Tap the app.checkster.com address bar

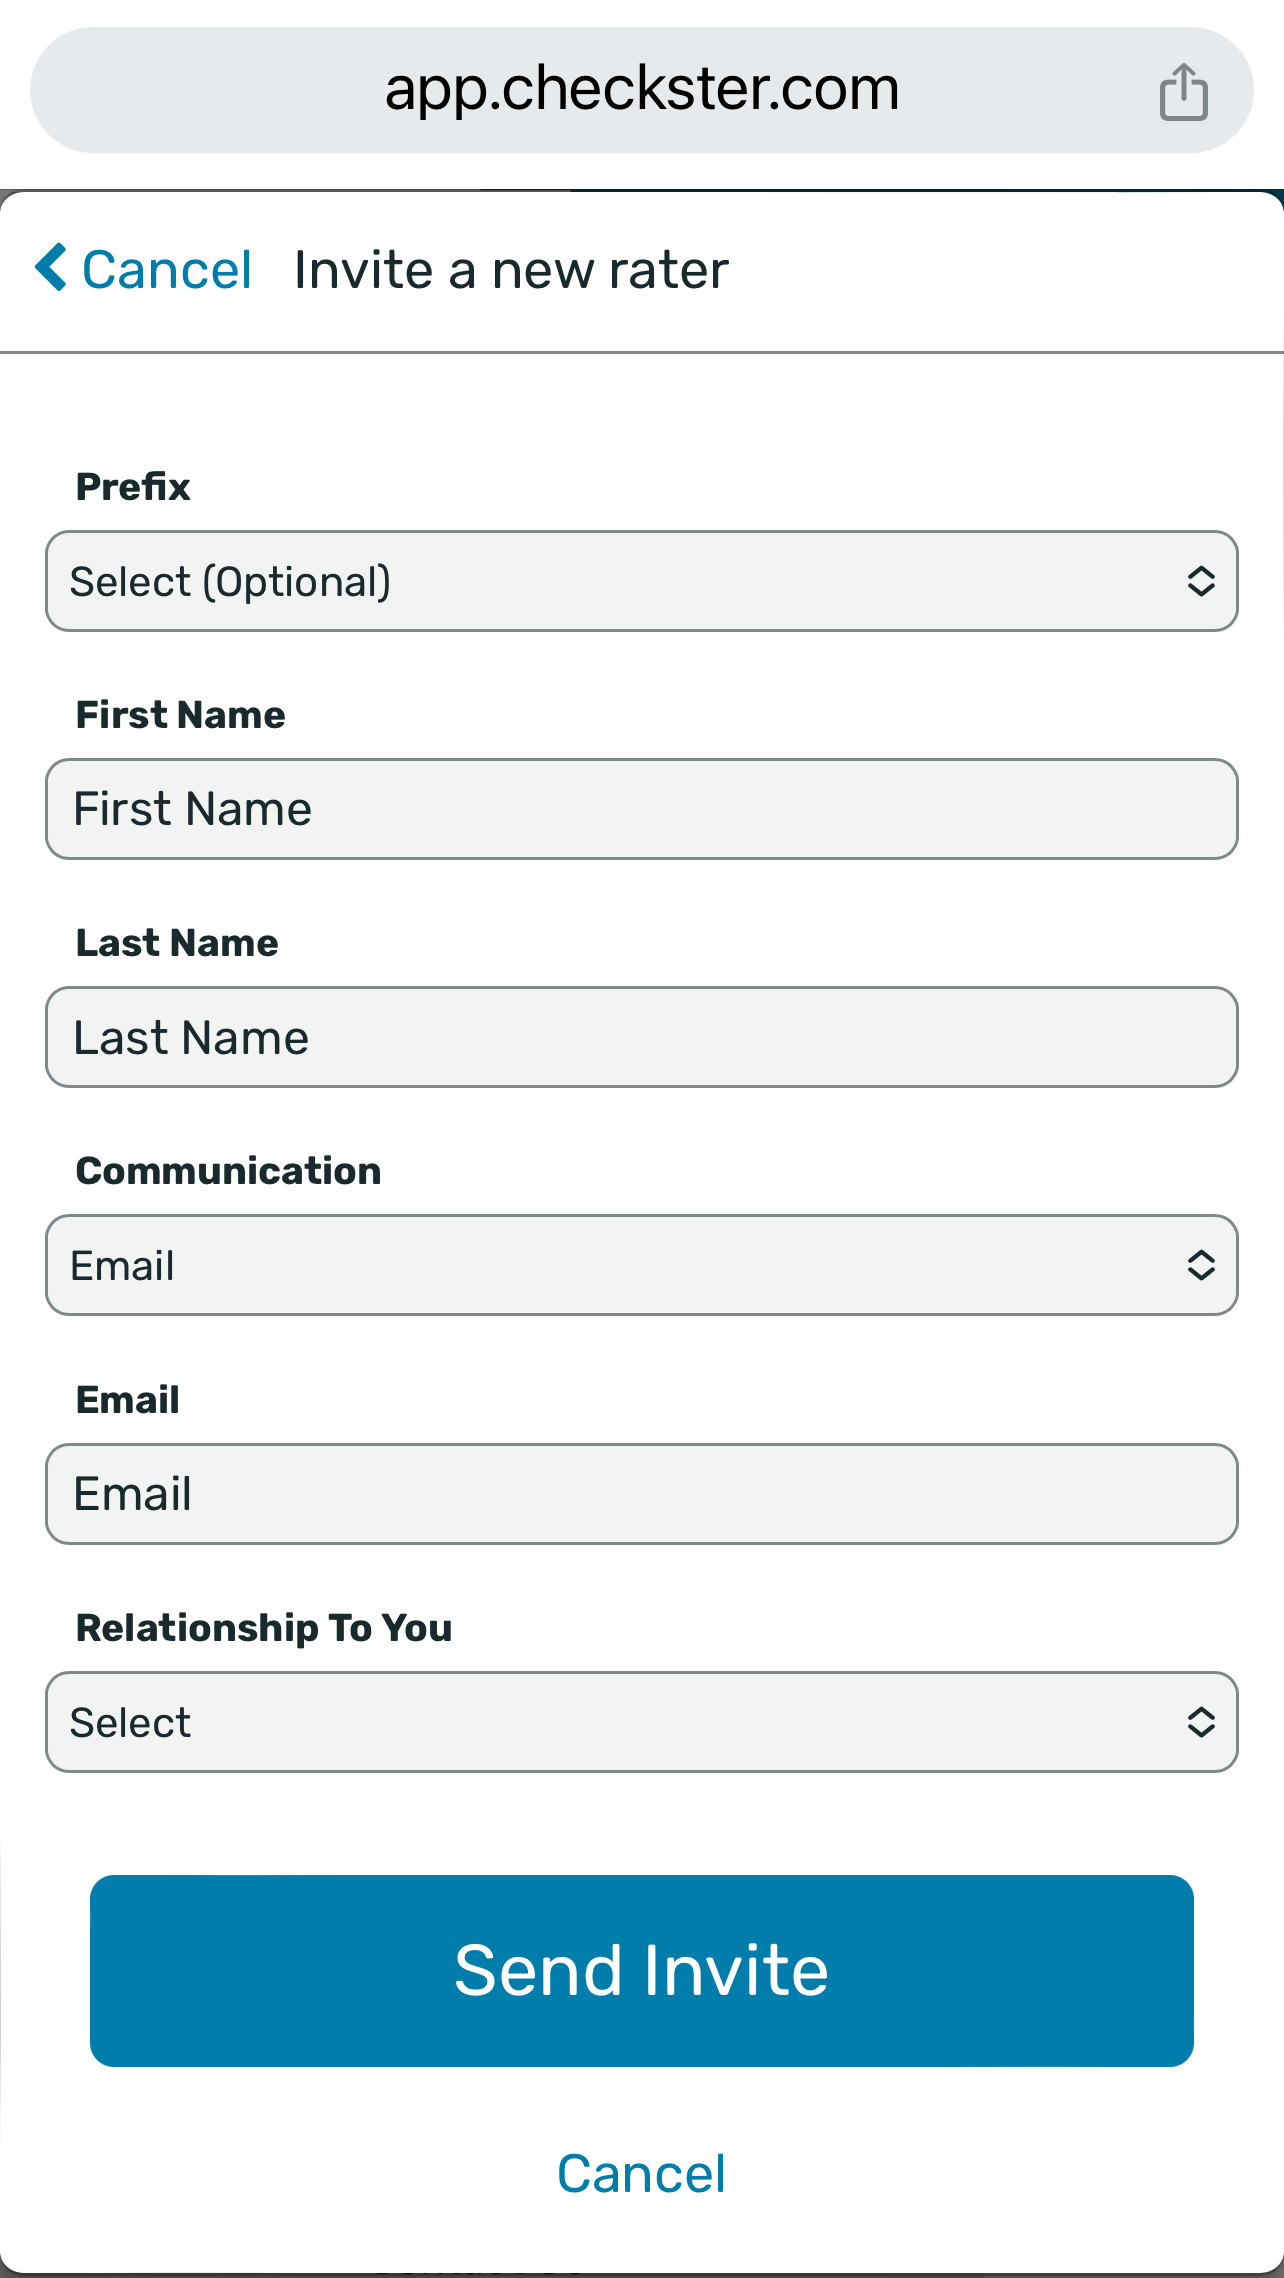pos(642,90)
